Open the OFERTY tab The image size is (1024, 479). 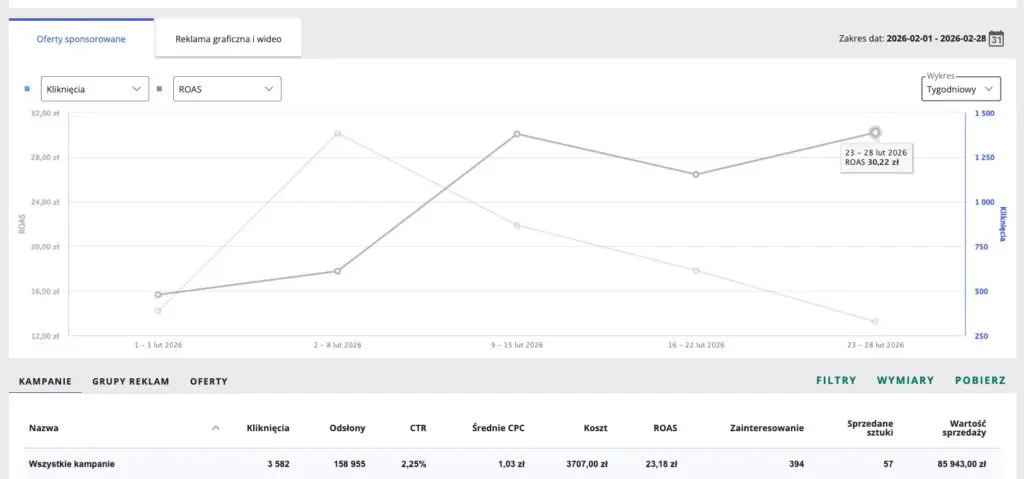pos(209,381)
